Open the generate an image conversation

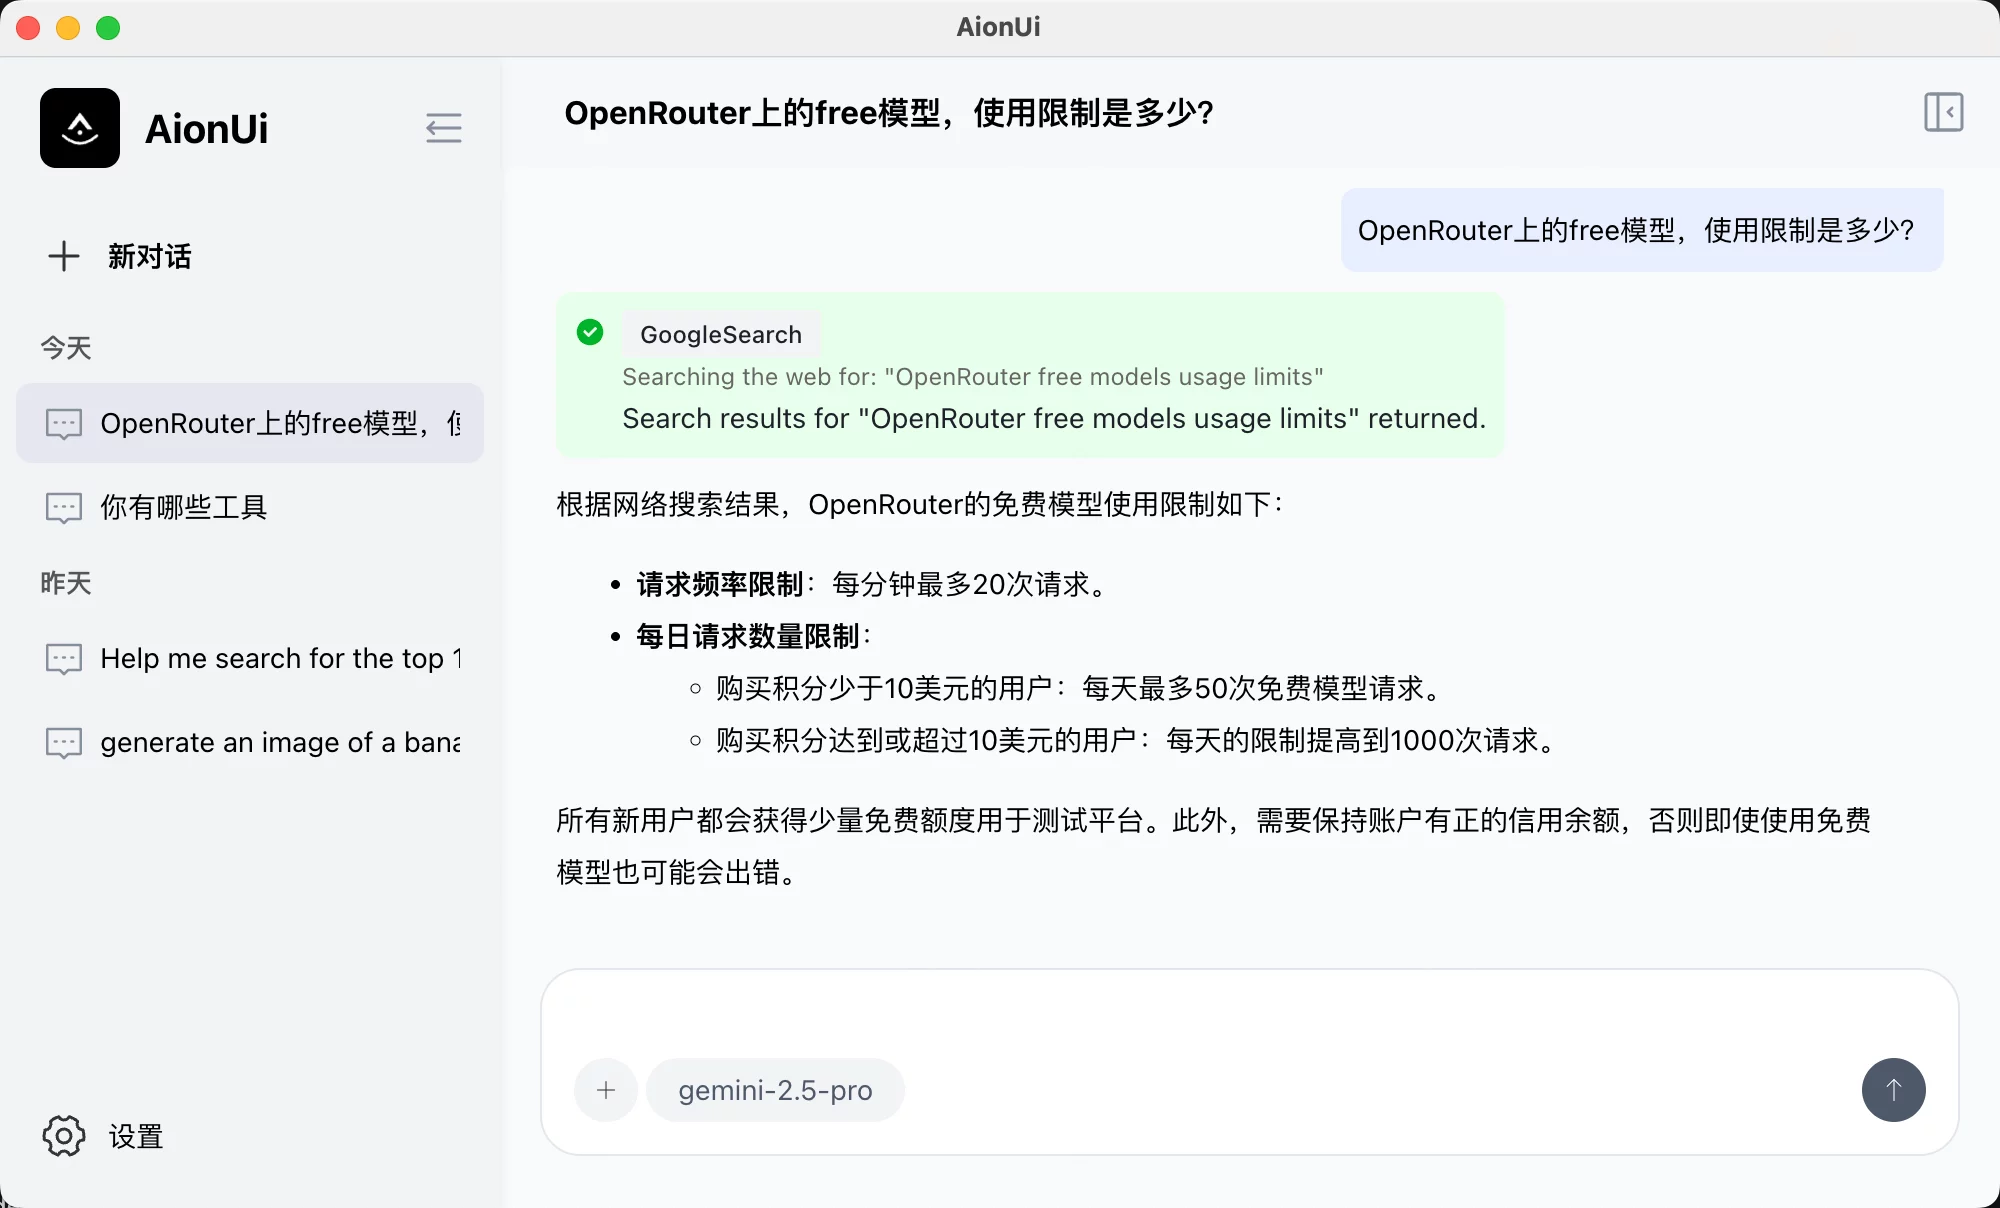coord(250,742)
